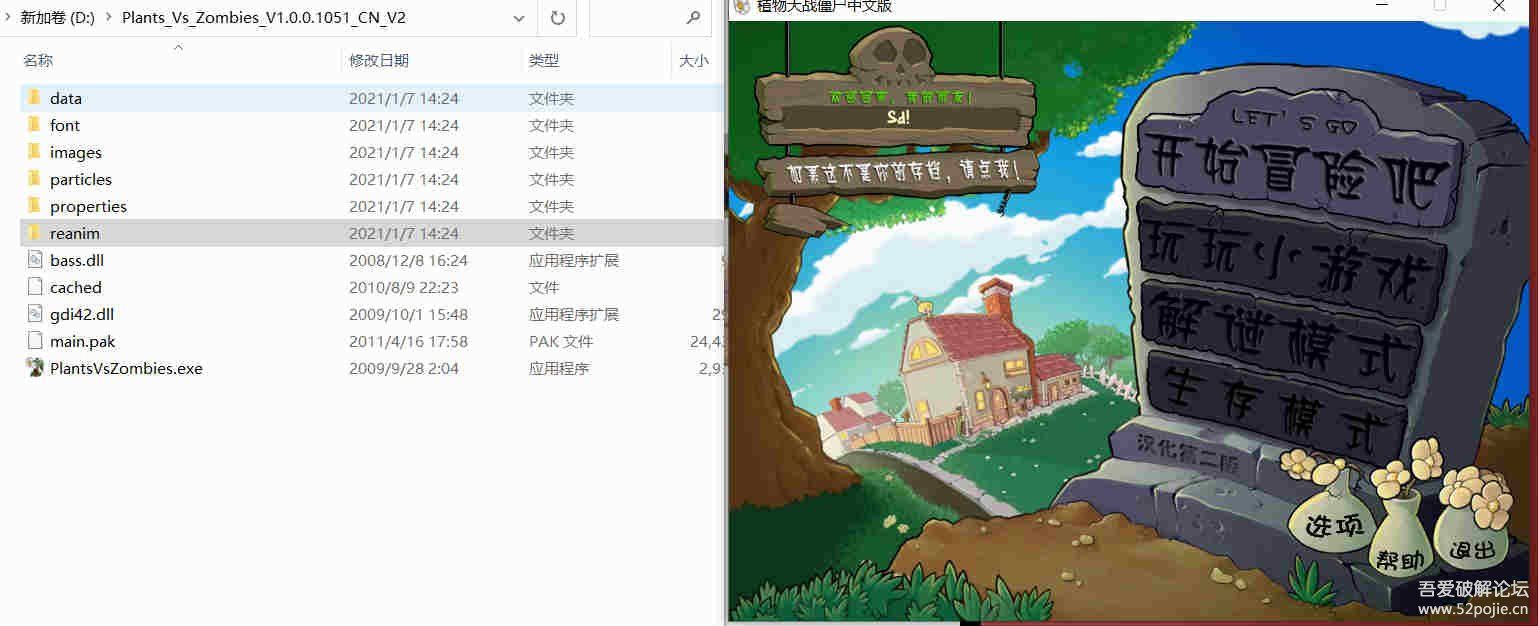Click the PAK 文件 type cell
Viewport: 1538px width, 626px height.
561,341
